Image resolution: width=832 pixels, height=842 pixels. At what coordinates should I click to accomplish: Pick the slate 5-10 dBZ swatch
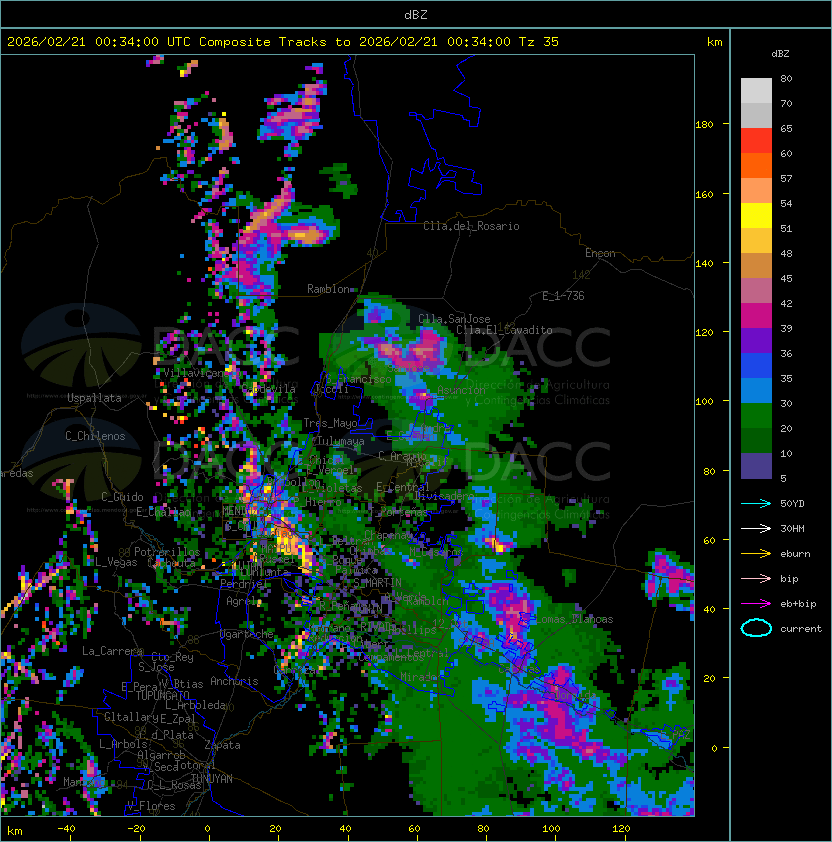pyautogui.click(x=756, y=466)
